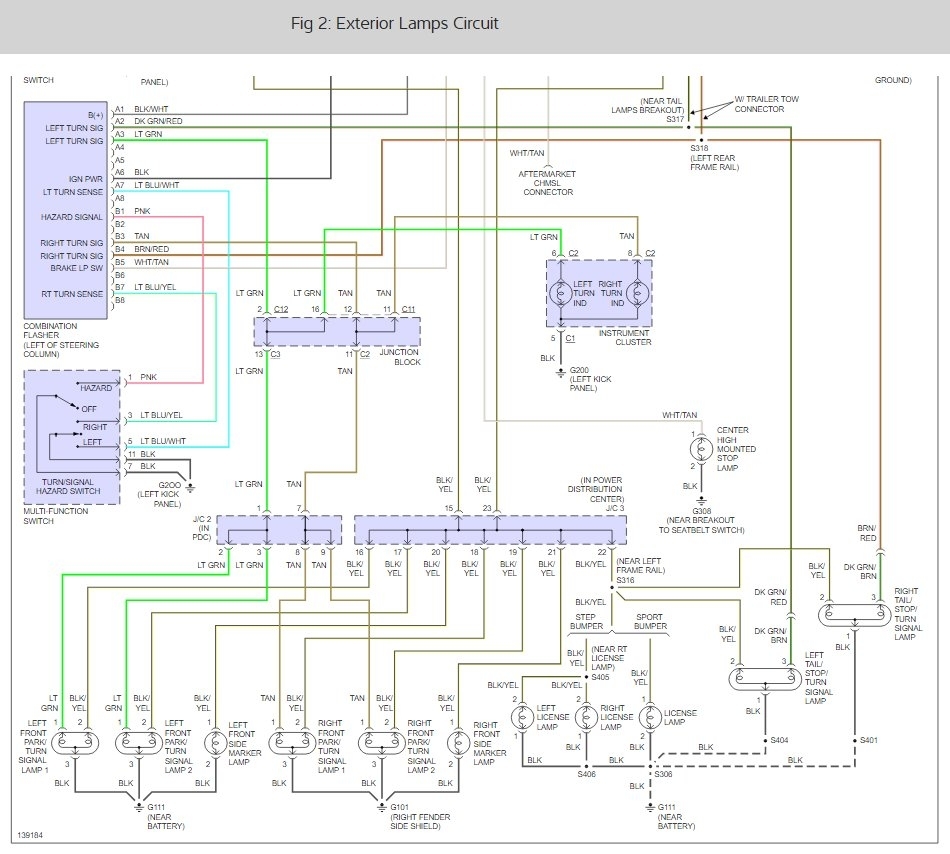Screen dimensions: 950x854
Task: Click the Right Front Side Marker Lamp symbol
Action: (x=458, y=743)
